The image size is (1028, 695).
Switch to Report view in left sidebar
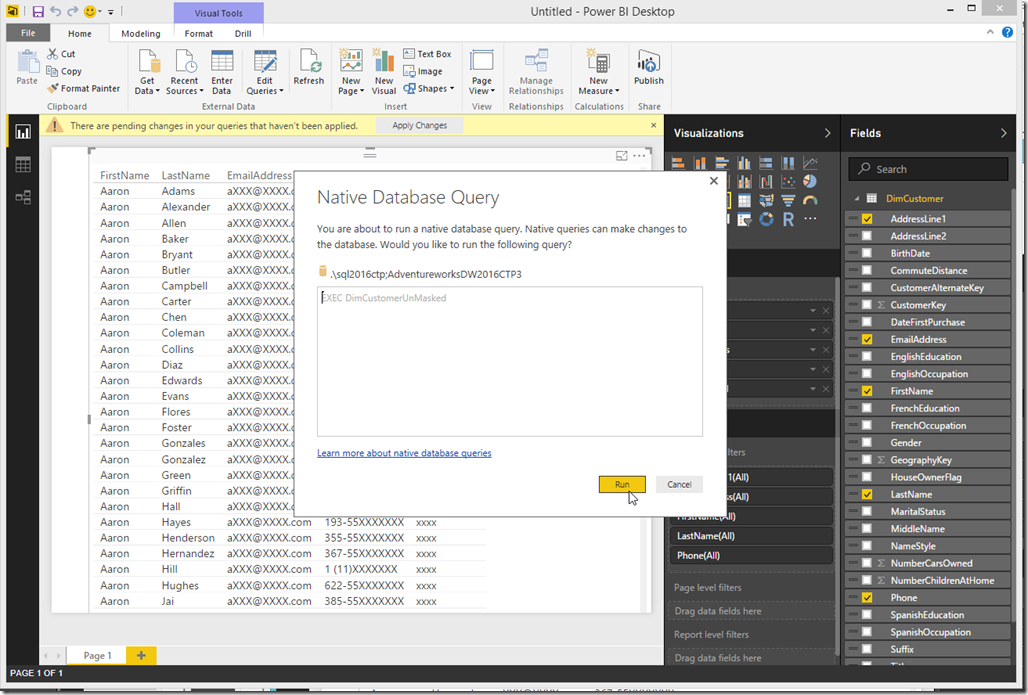click(23, 132)
